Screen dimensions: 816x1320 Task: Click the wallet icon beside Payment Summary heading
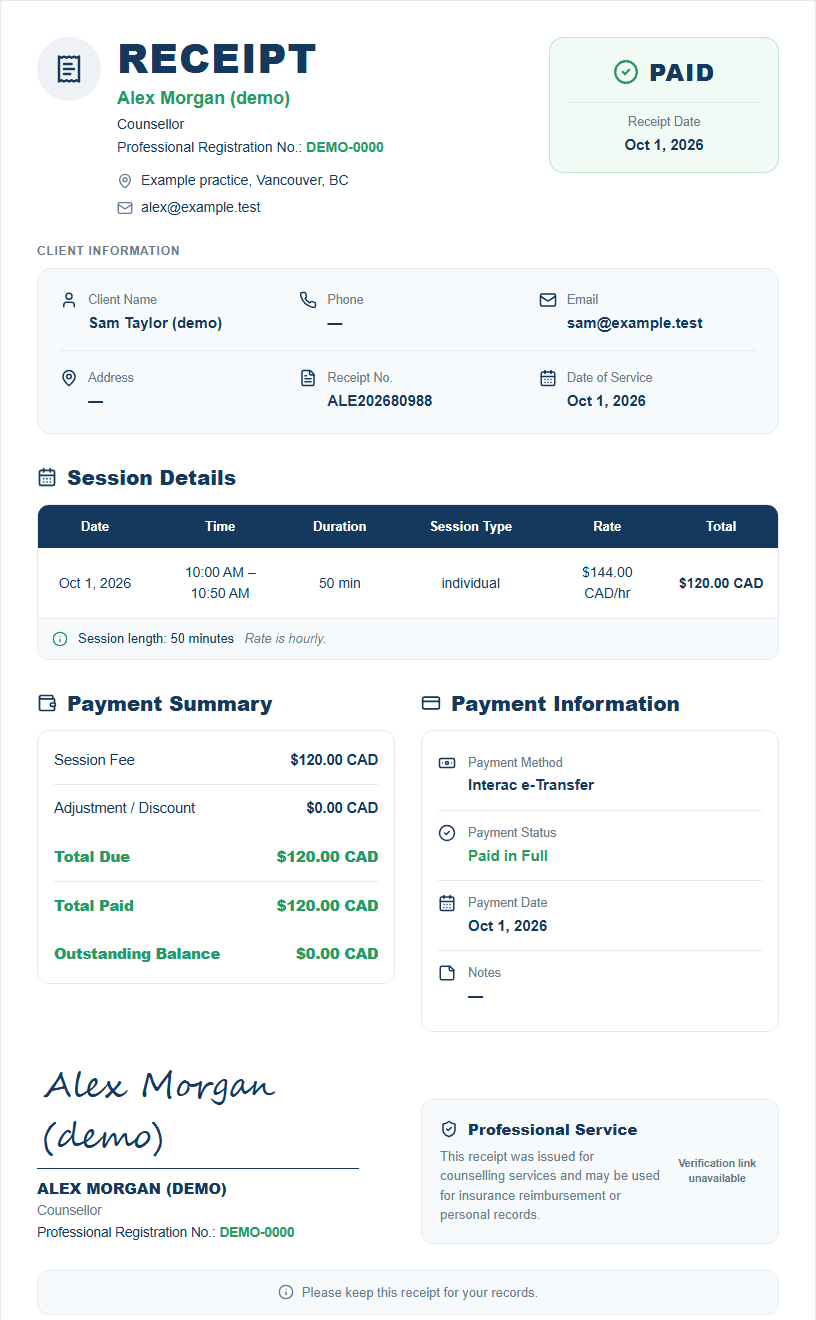(x=47, y=704)
